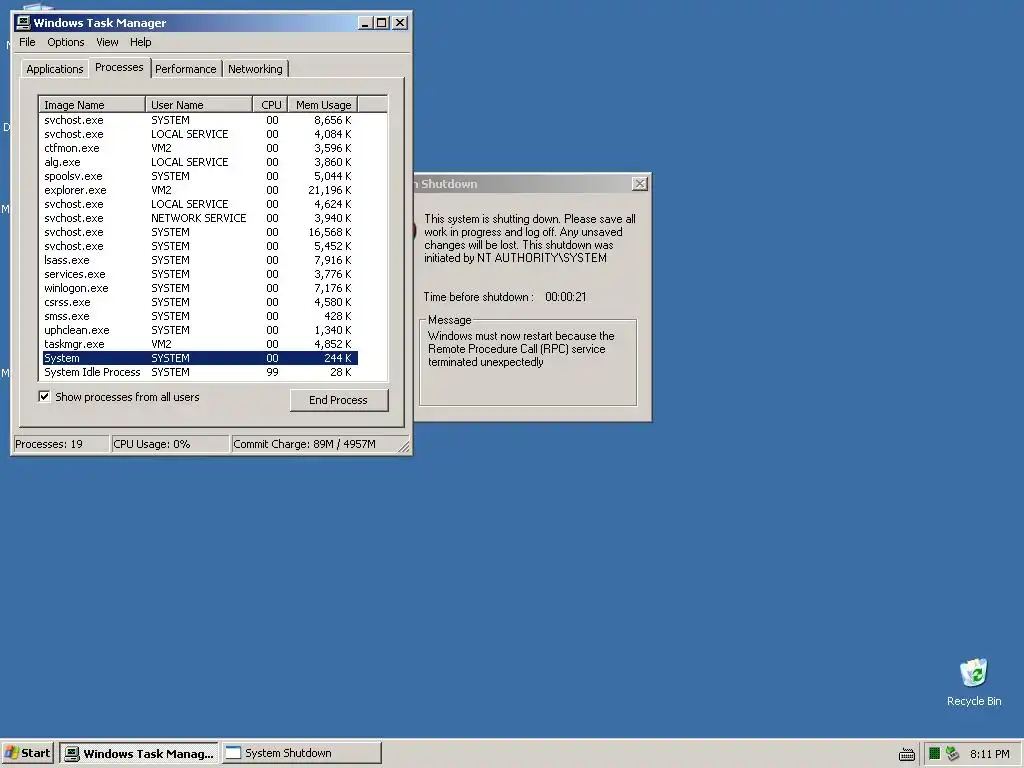Select svchost.exe using 4,084 K
Screen dimensions: 1024x768
point(200,134)
